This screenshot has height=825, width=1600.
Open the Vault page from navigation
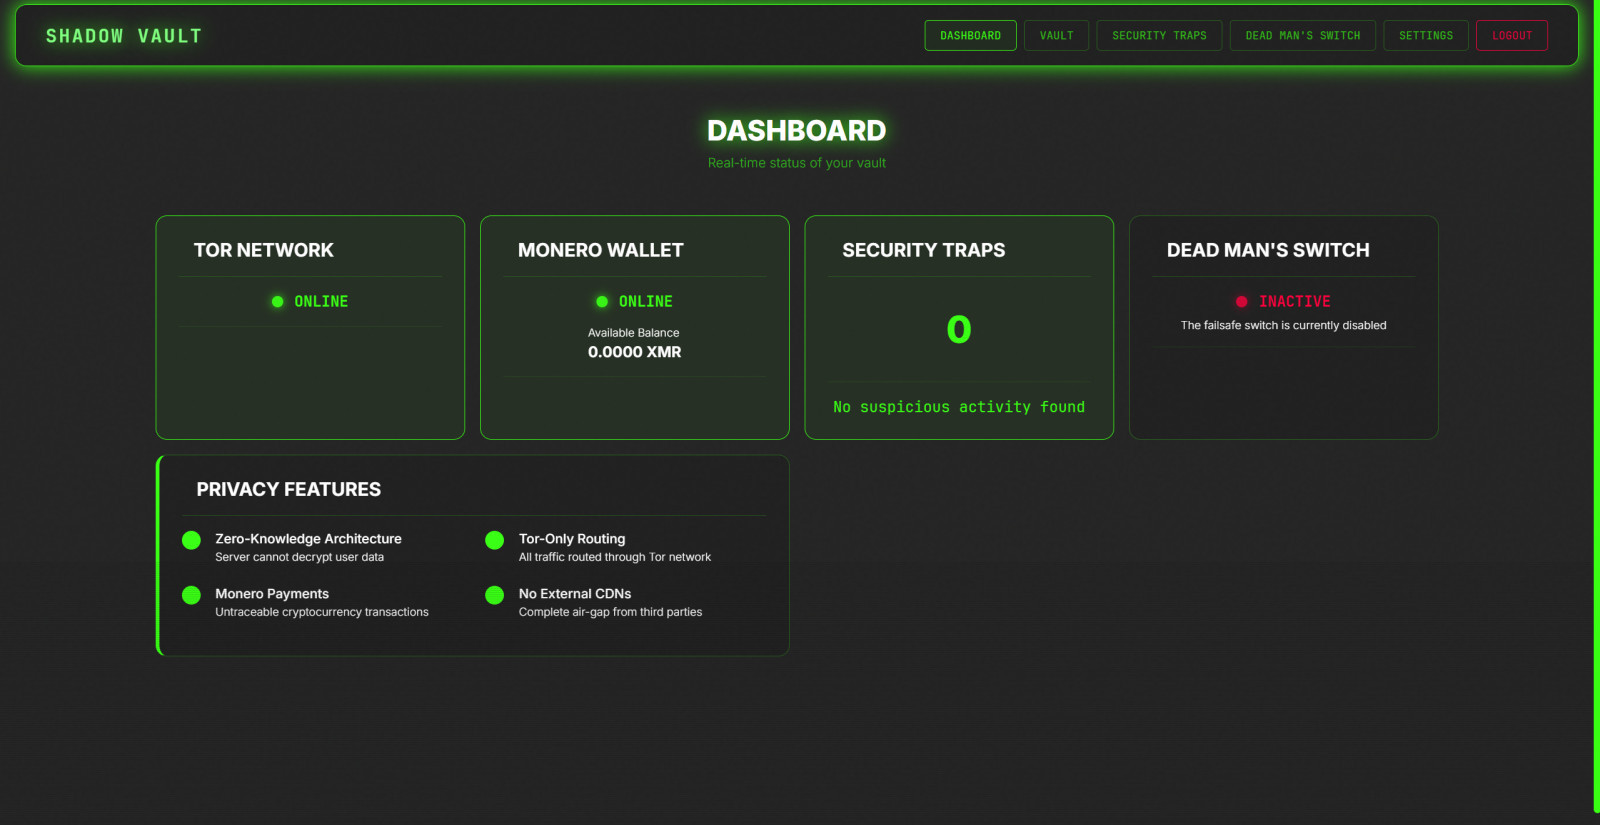pos(1056,36)
